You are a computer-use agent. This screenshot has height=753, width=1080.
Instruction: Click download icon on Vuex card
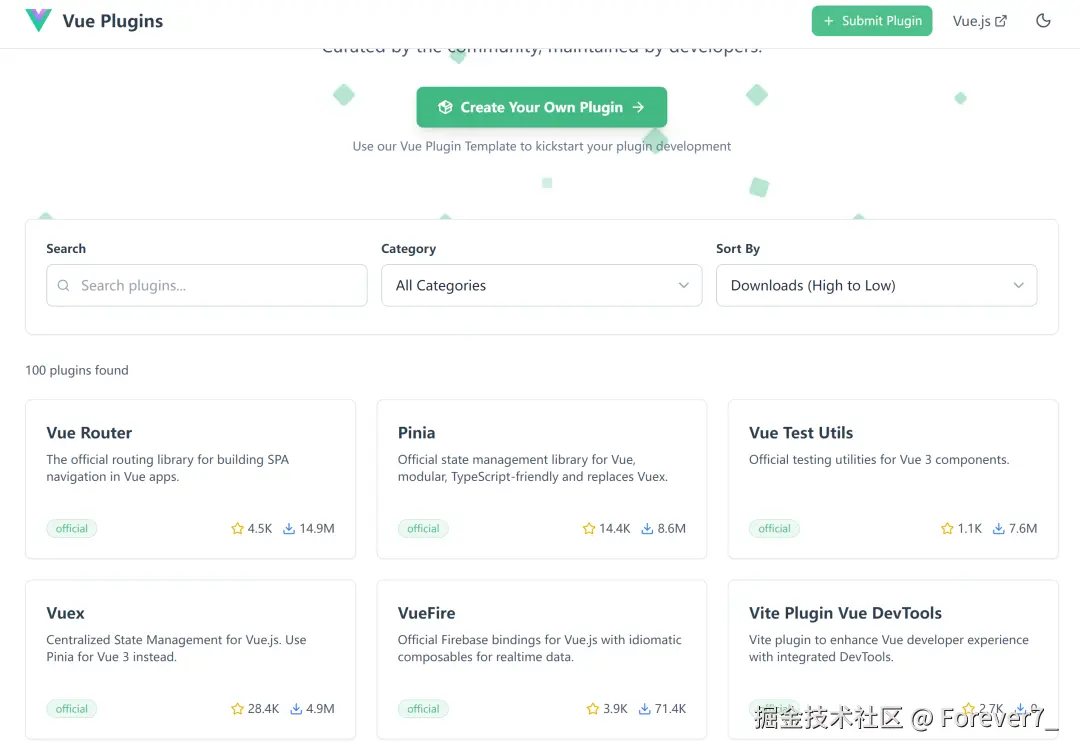(296, 709)
